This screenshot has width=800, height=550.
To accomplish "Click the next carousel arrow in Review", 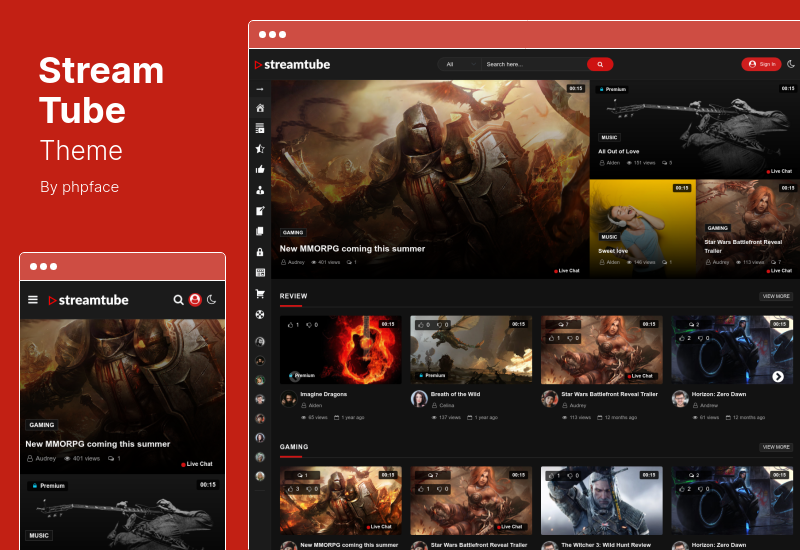I will click(x=778, y=377).
